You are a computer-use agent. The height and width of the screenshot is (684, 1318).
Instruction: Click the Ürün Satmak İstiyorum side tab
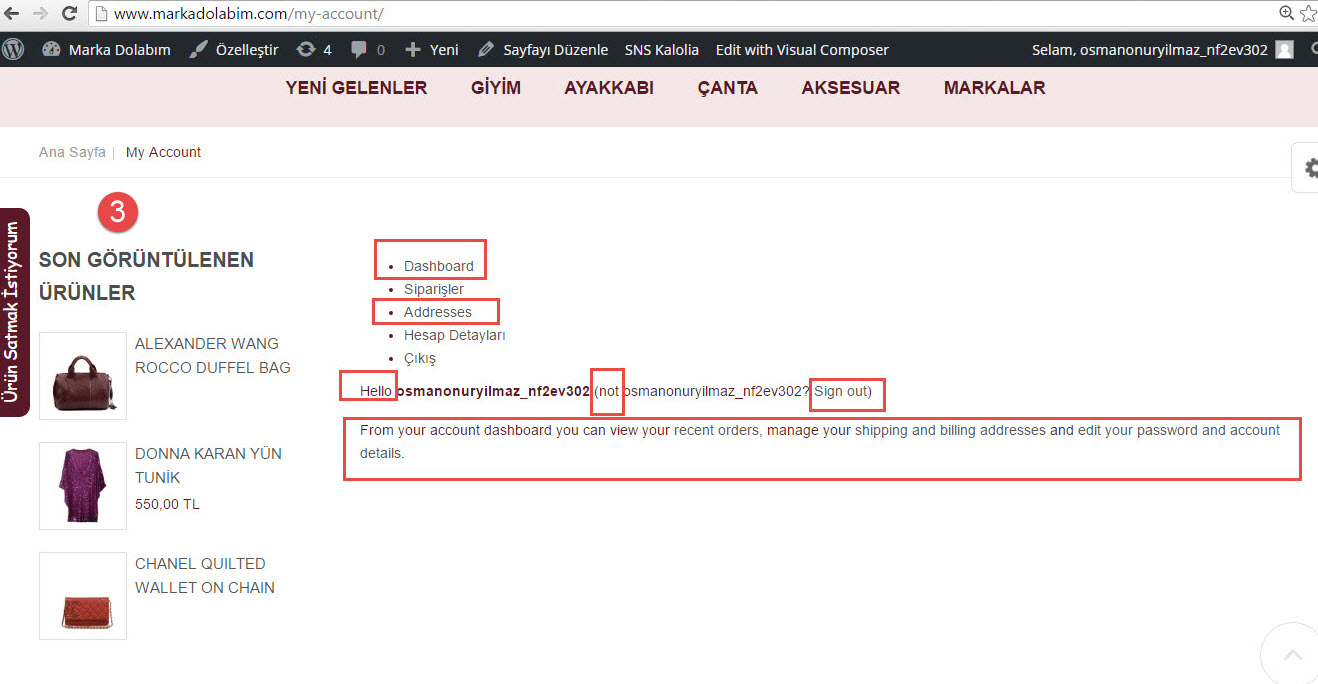point(13,312)
